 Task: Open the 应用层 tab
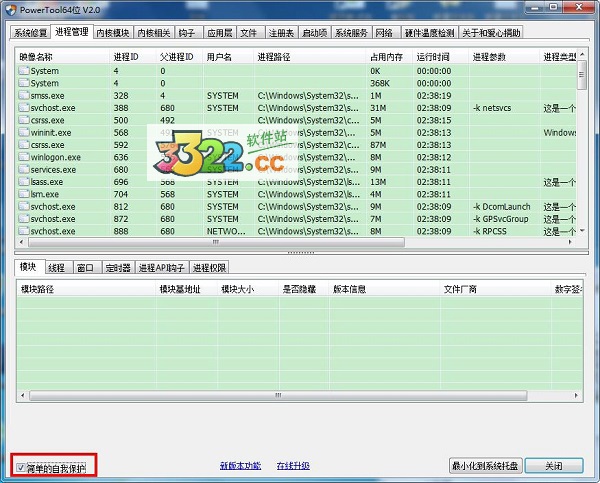click(220, 33)
